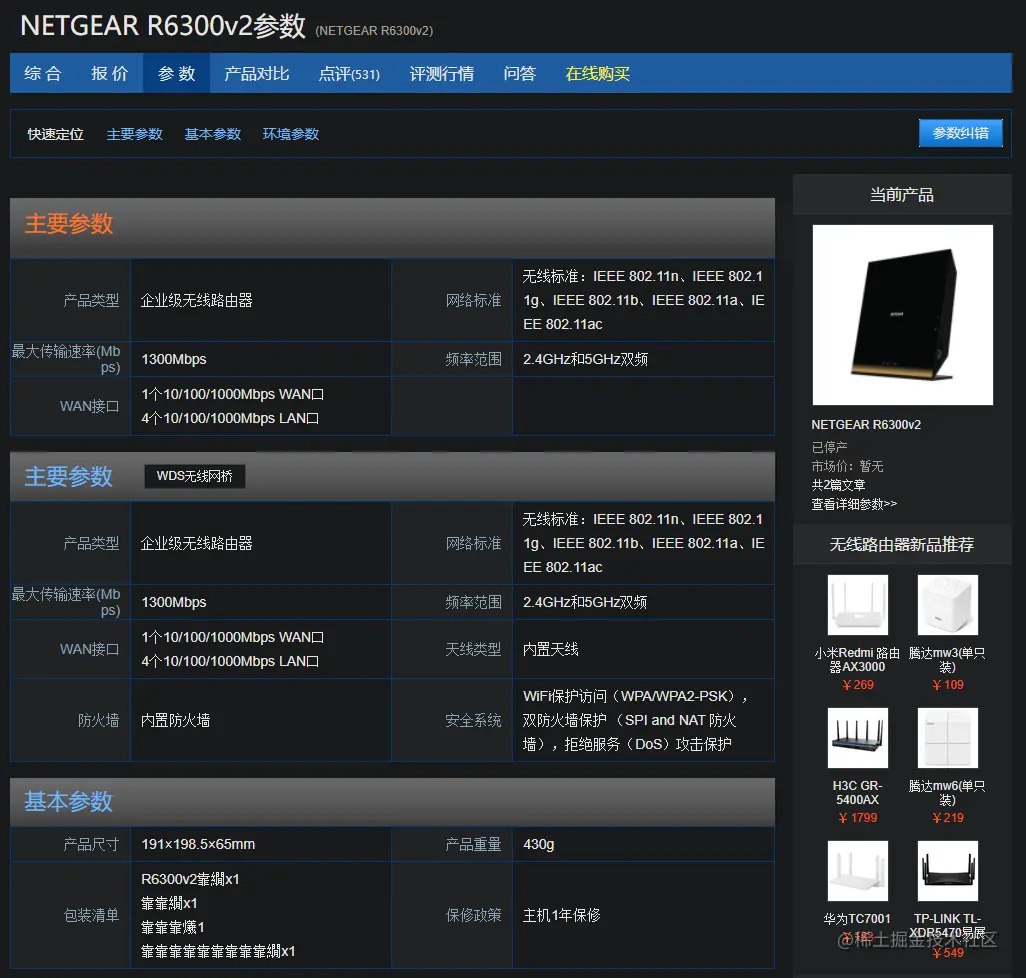Image resolution: width=1026 pixels, height=978 pixels.
Task: Go to the 问答 question section
Action: click(x=519, y=72)
